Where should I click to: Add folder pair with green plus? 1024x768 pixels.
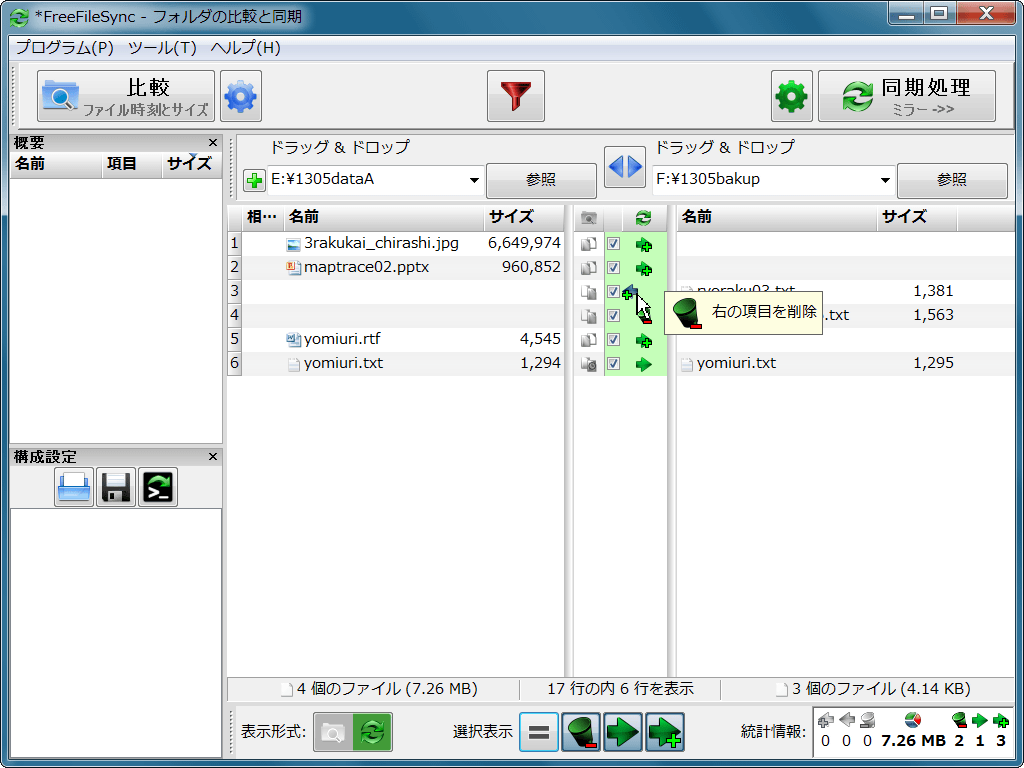(254, 180)
